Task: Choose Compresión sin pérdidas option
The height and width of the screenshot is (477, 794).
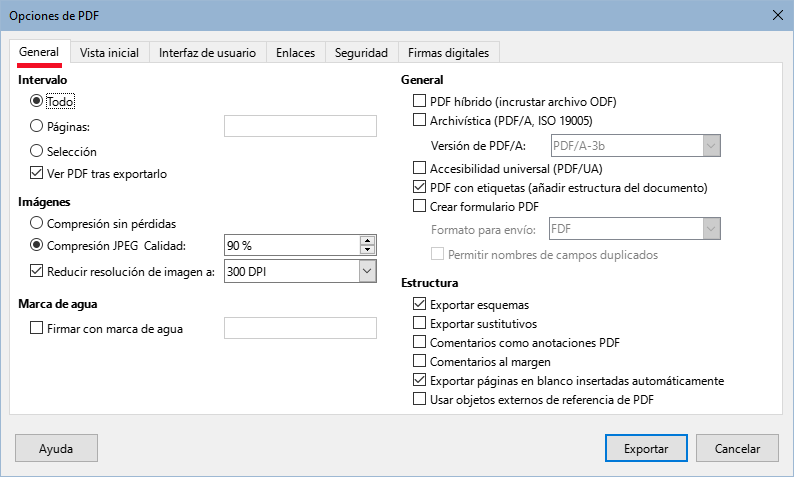Action: click(x=36, y=223)
